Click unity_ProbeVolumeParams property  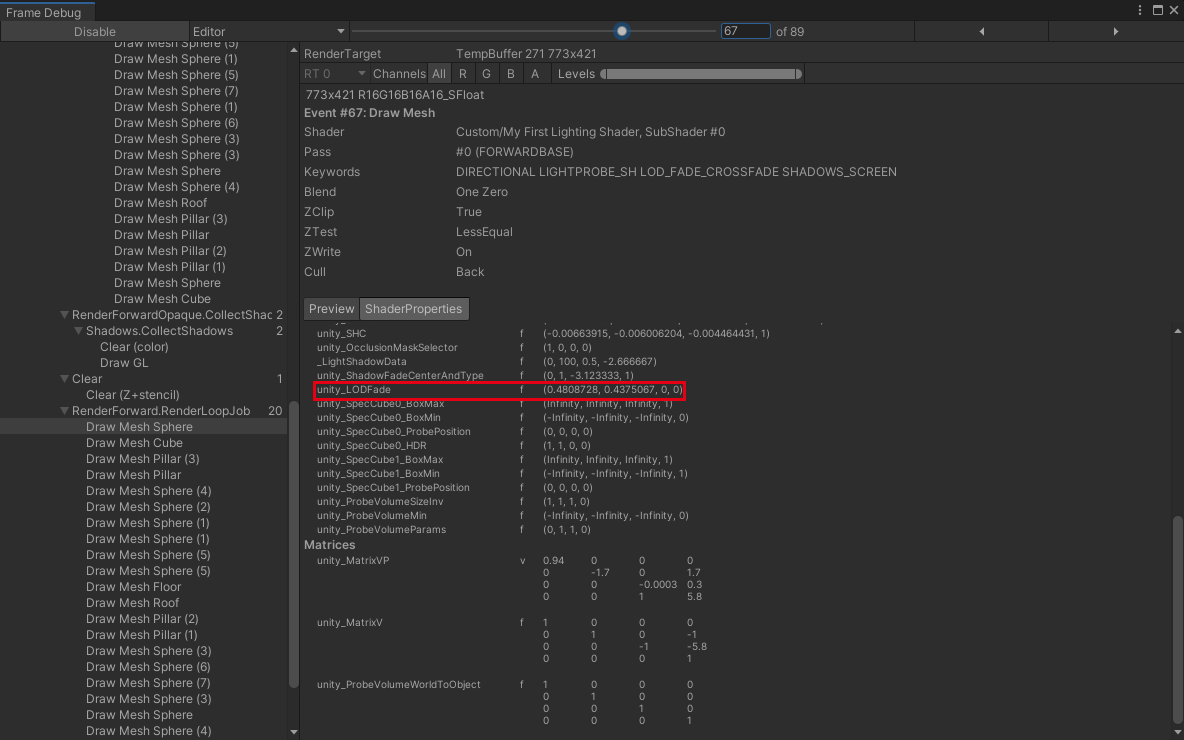point(381,529)
